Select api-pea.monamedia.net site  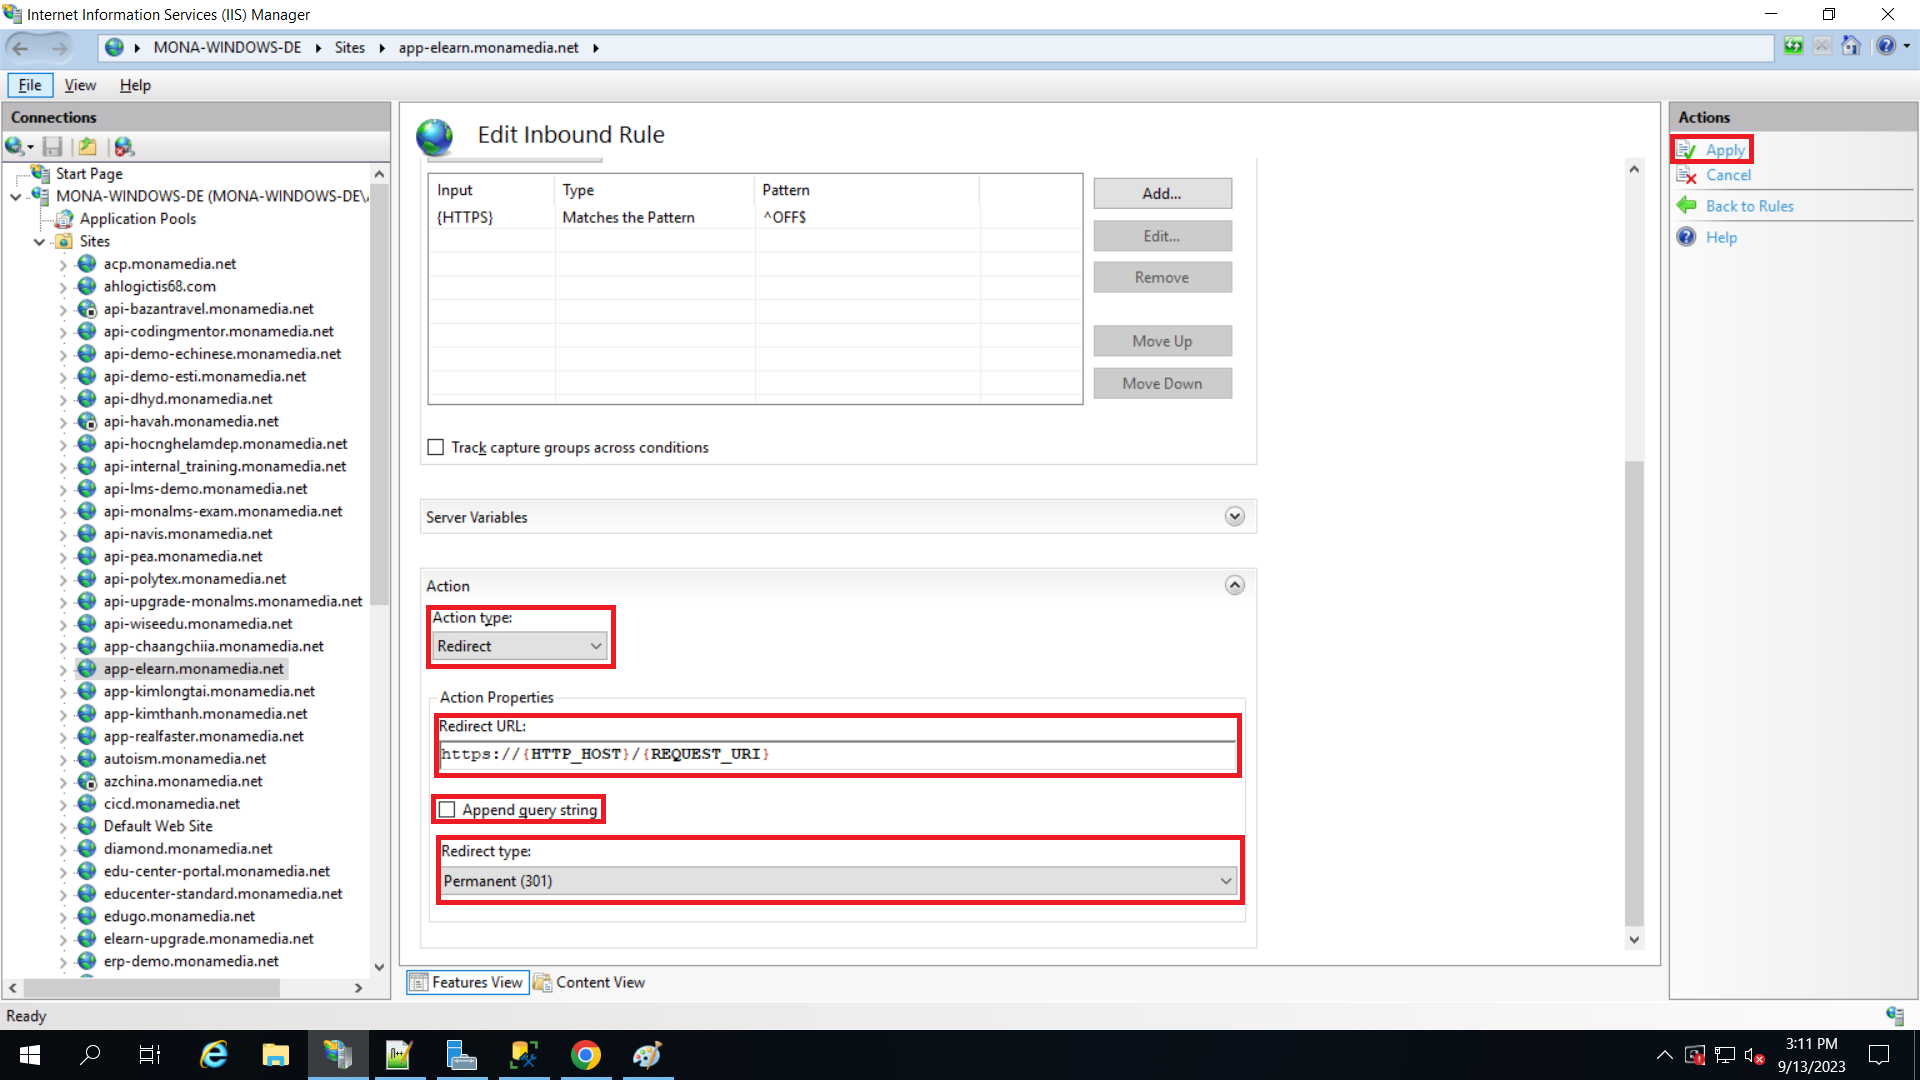point(183,556)
